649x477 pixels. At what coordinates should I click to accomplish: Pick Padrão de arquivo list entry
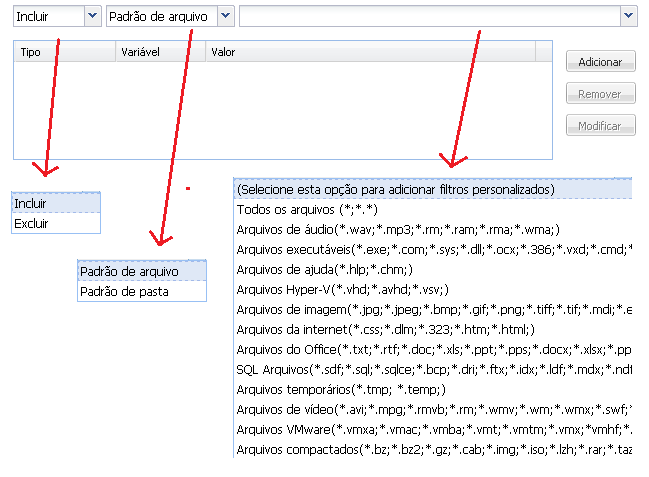(x=142, y=271)
